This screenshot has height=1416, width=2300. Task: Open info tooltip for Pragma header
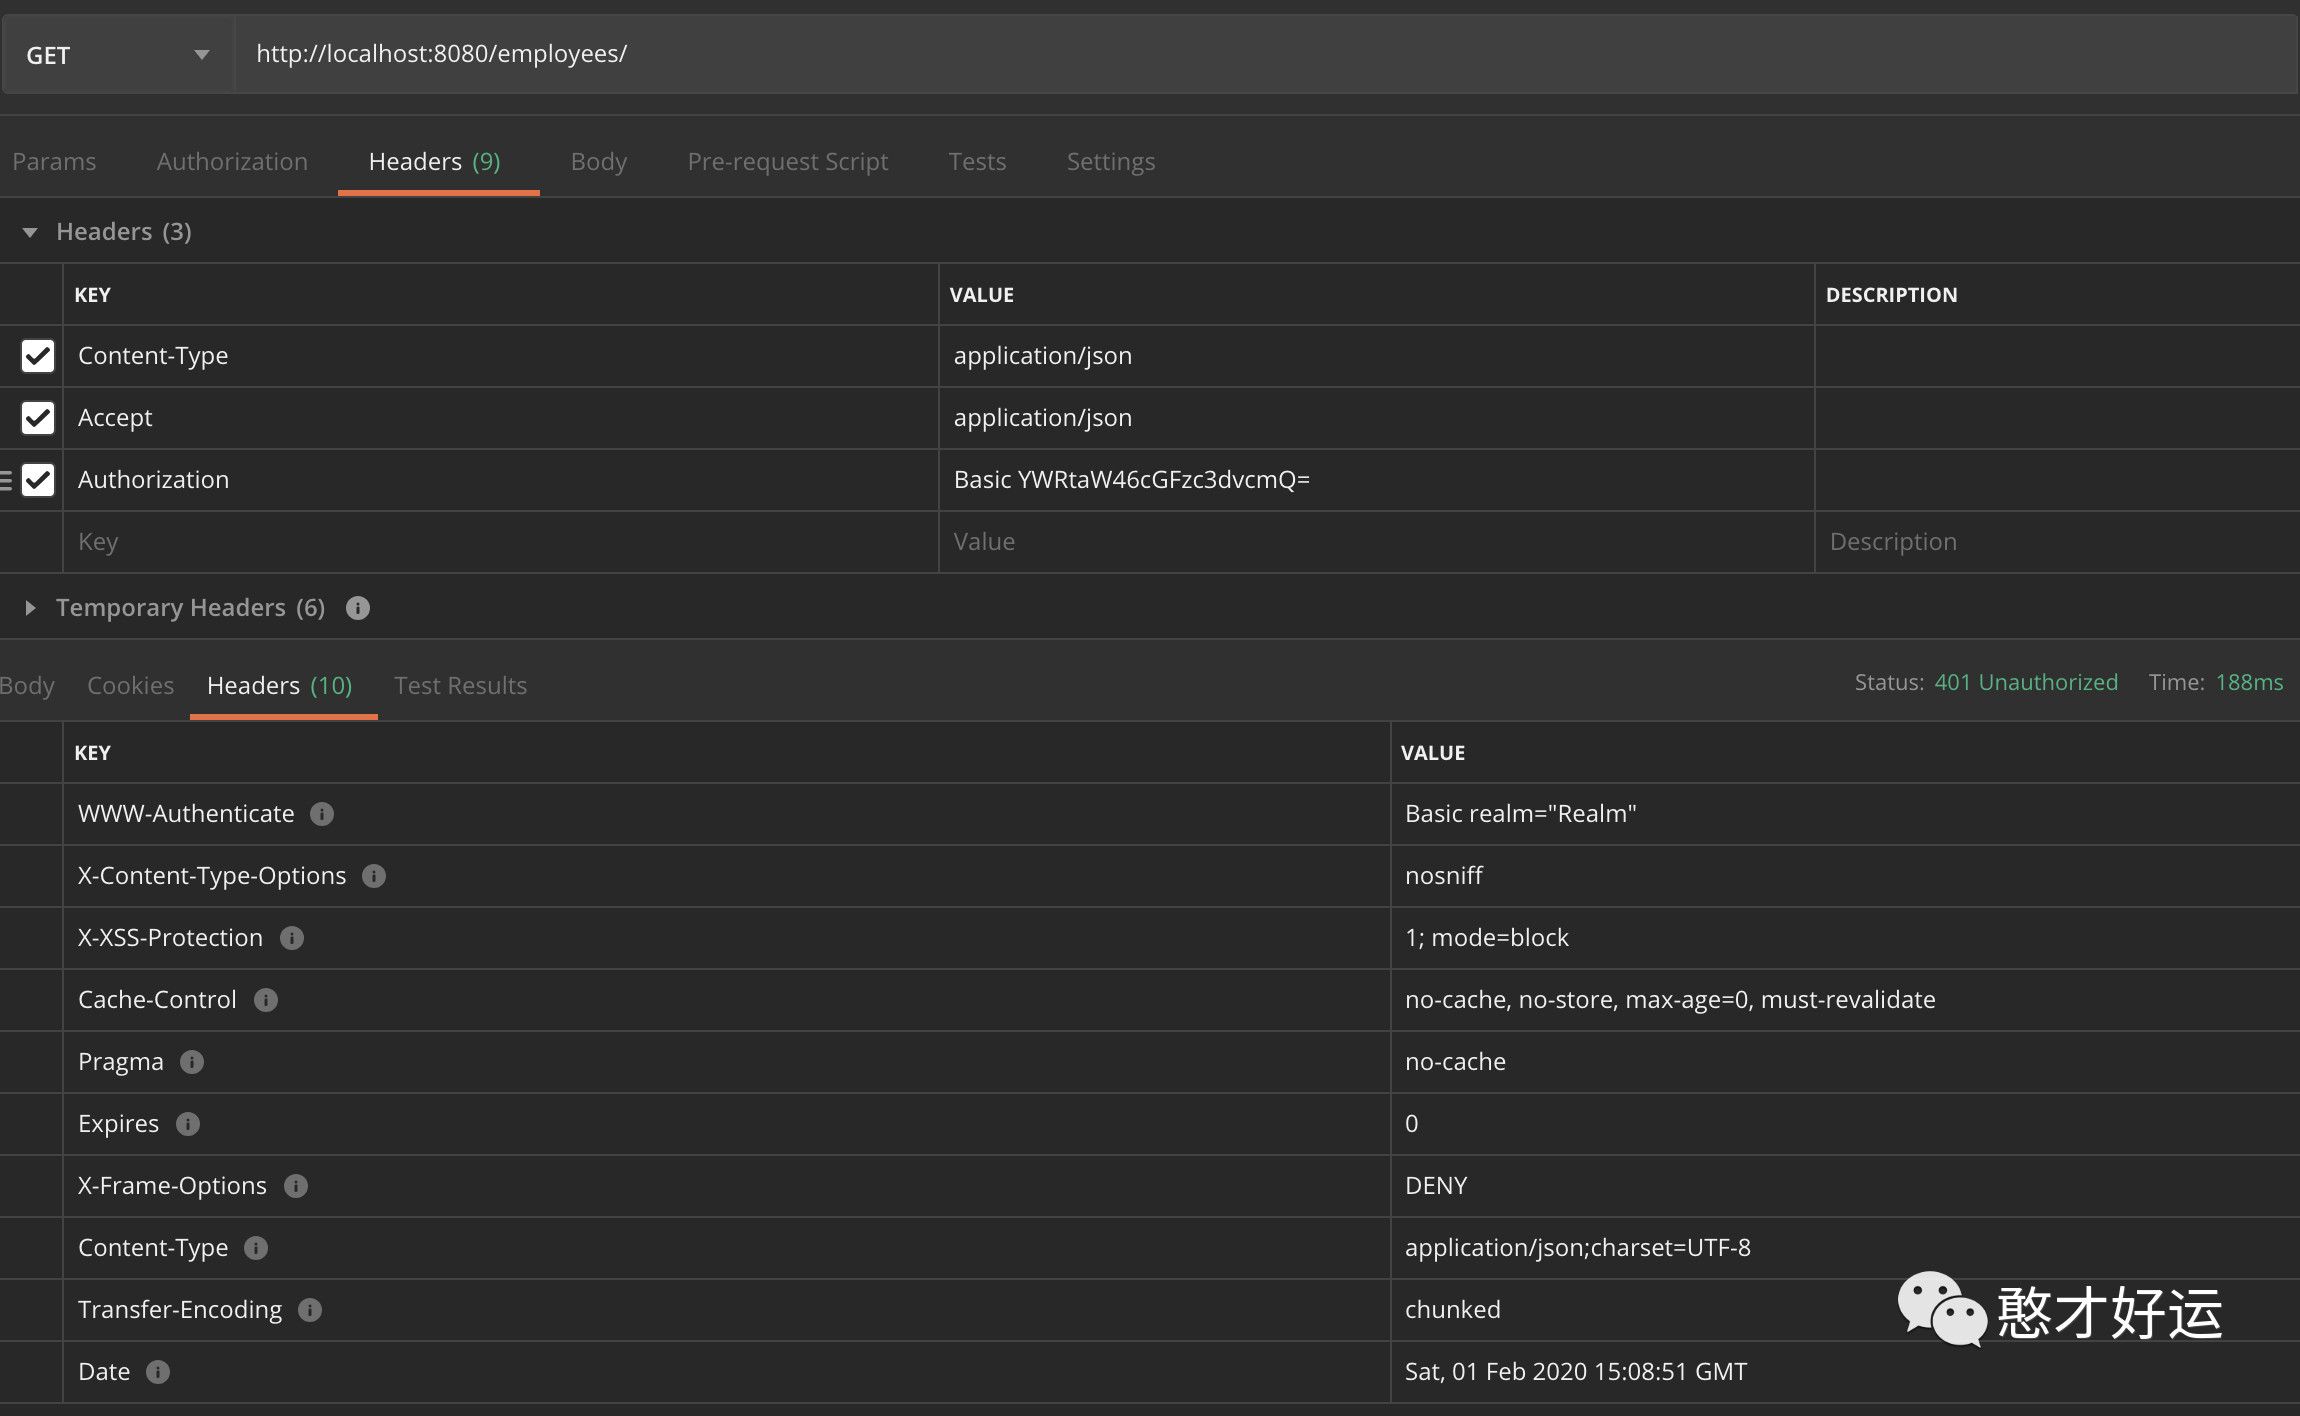tap(193, 1062)
